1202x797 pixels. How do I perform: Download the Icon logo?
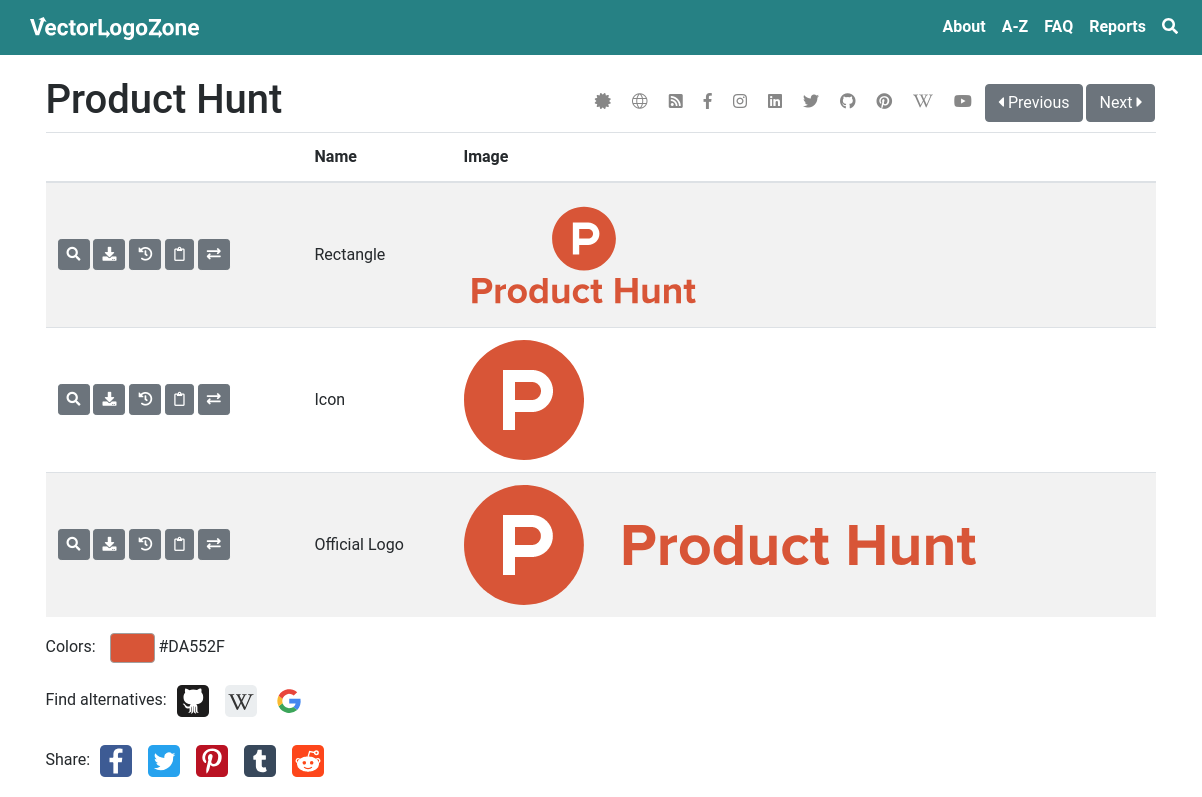click(x=109, y=400)
